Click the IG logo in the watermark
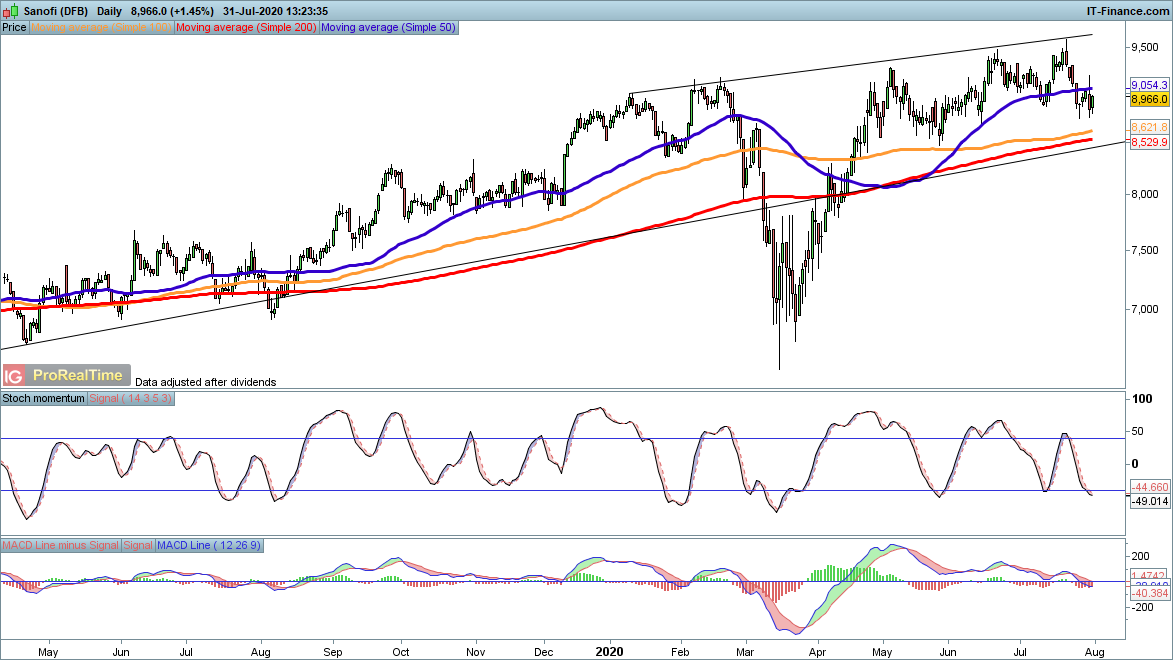Viewport: 1173px width, 660px height. pyautogui.click(x=14, y=376)
